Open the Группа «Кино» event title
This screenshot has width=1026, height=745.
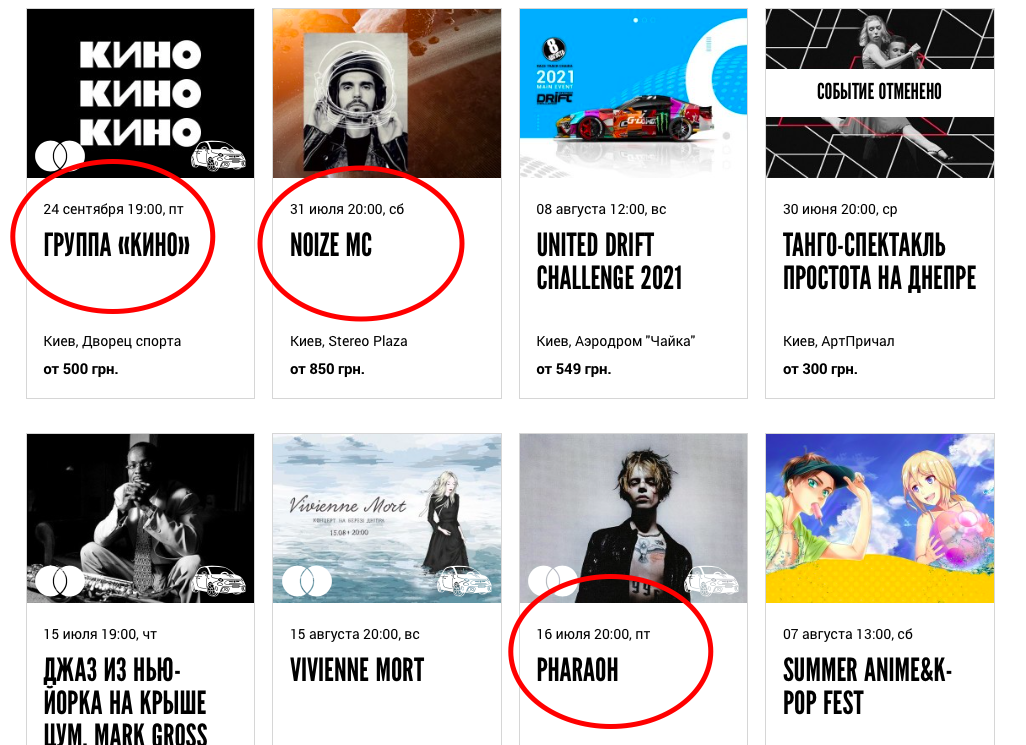(x=116, y=245)
